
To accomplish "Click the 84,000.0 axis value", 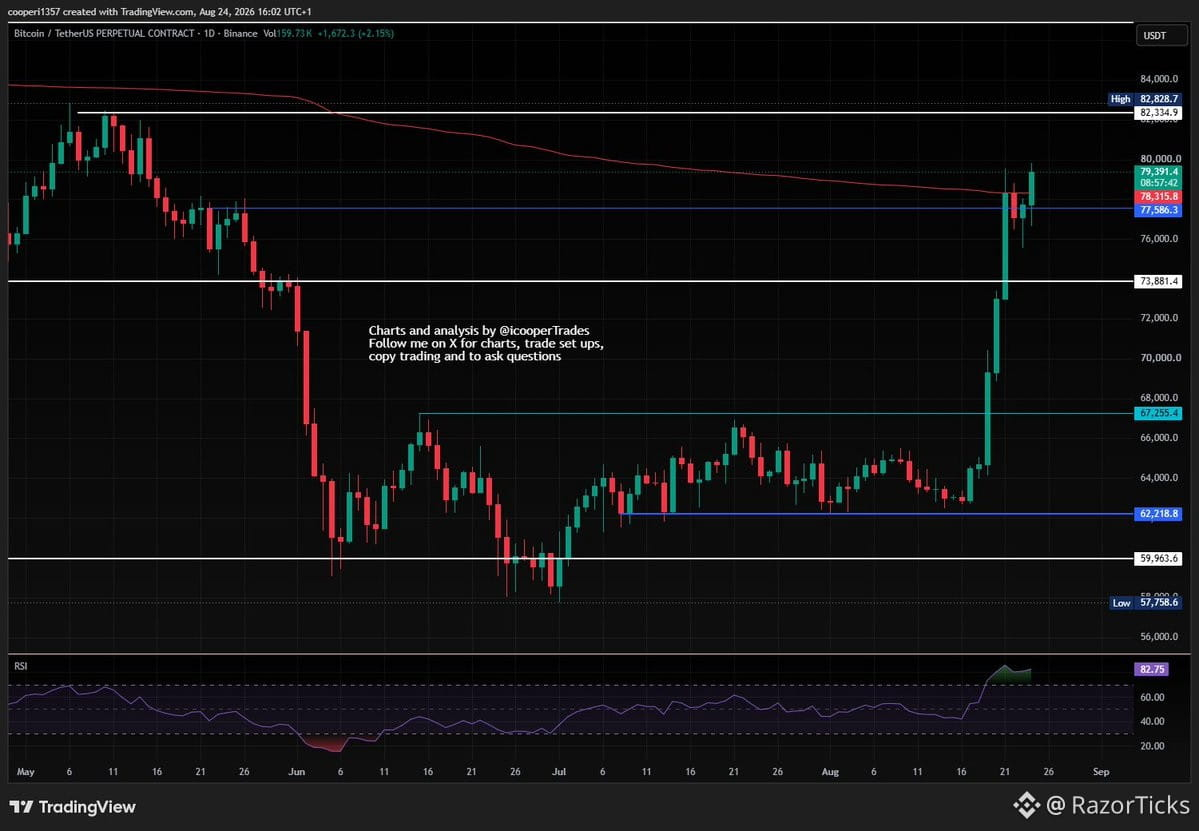I will [1159, 79].
